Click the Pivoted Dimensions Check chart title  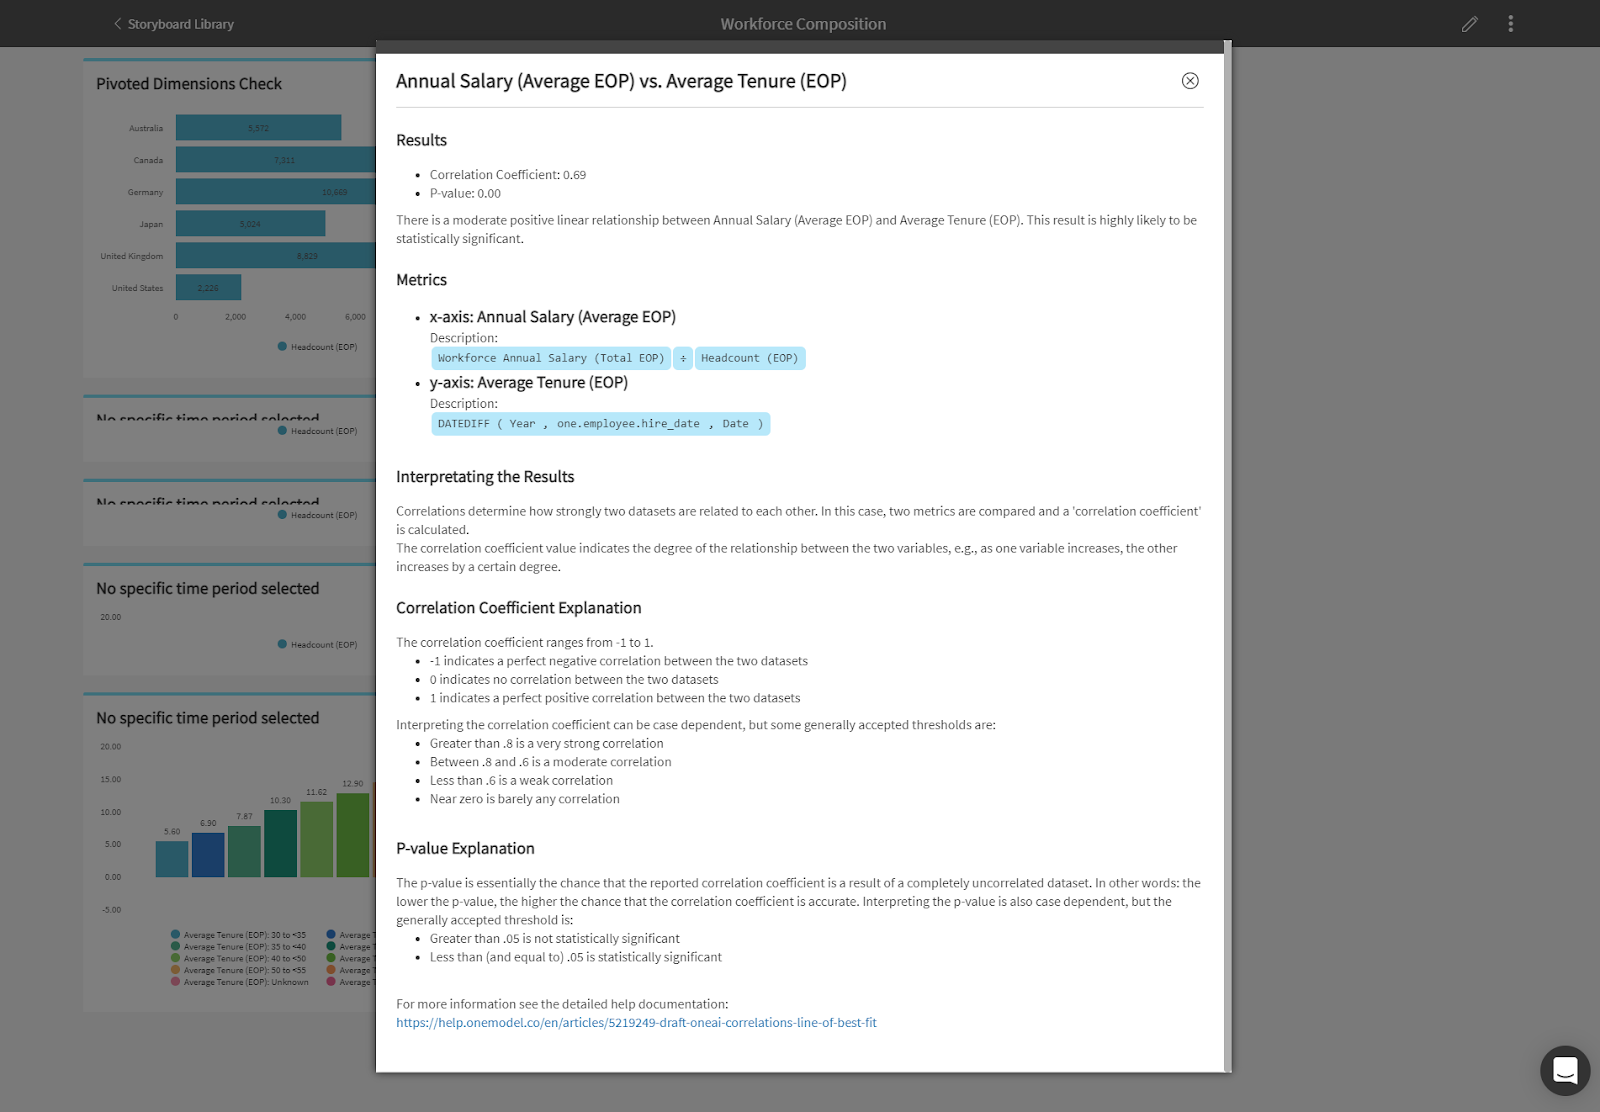coord(189,84)
